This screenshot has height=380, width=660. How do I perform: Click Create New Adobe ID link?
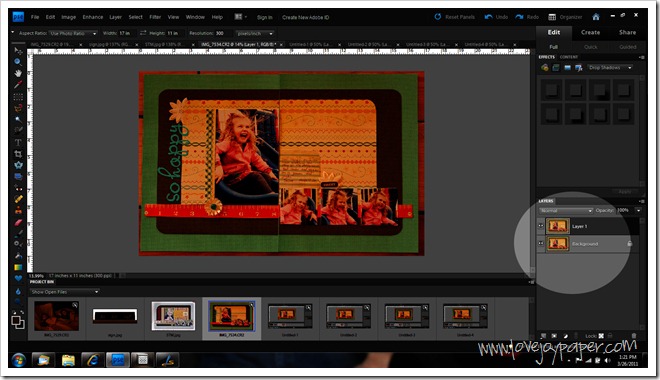point(306,17)
